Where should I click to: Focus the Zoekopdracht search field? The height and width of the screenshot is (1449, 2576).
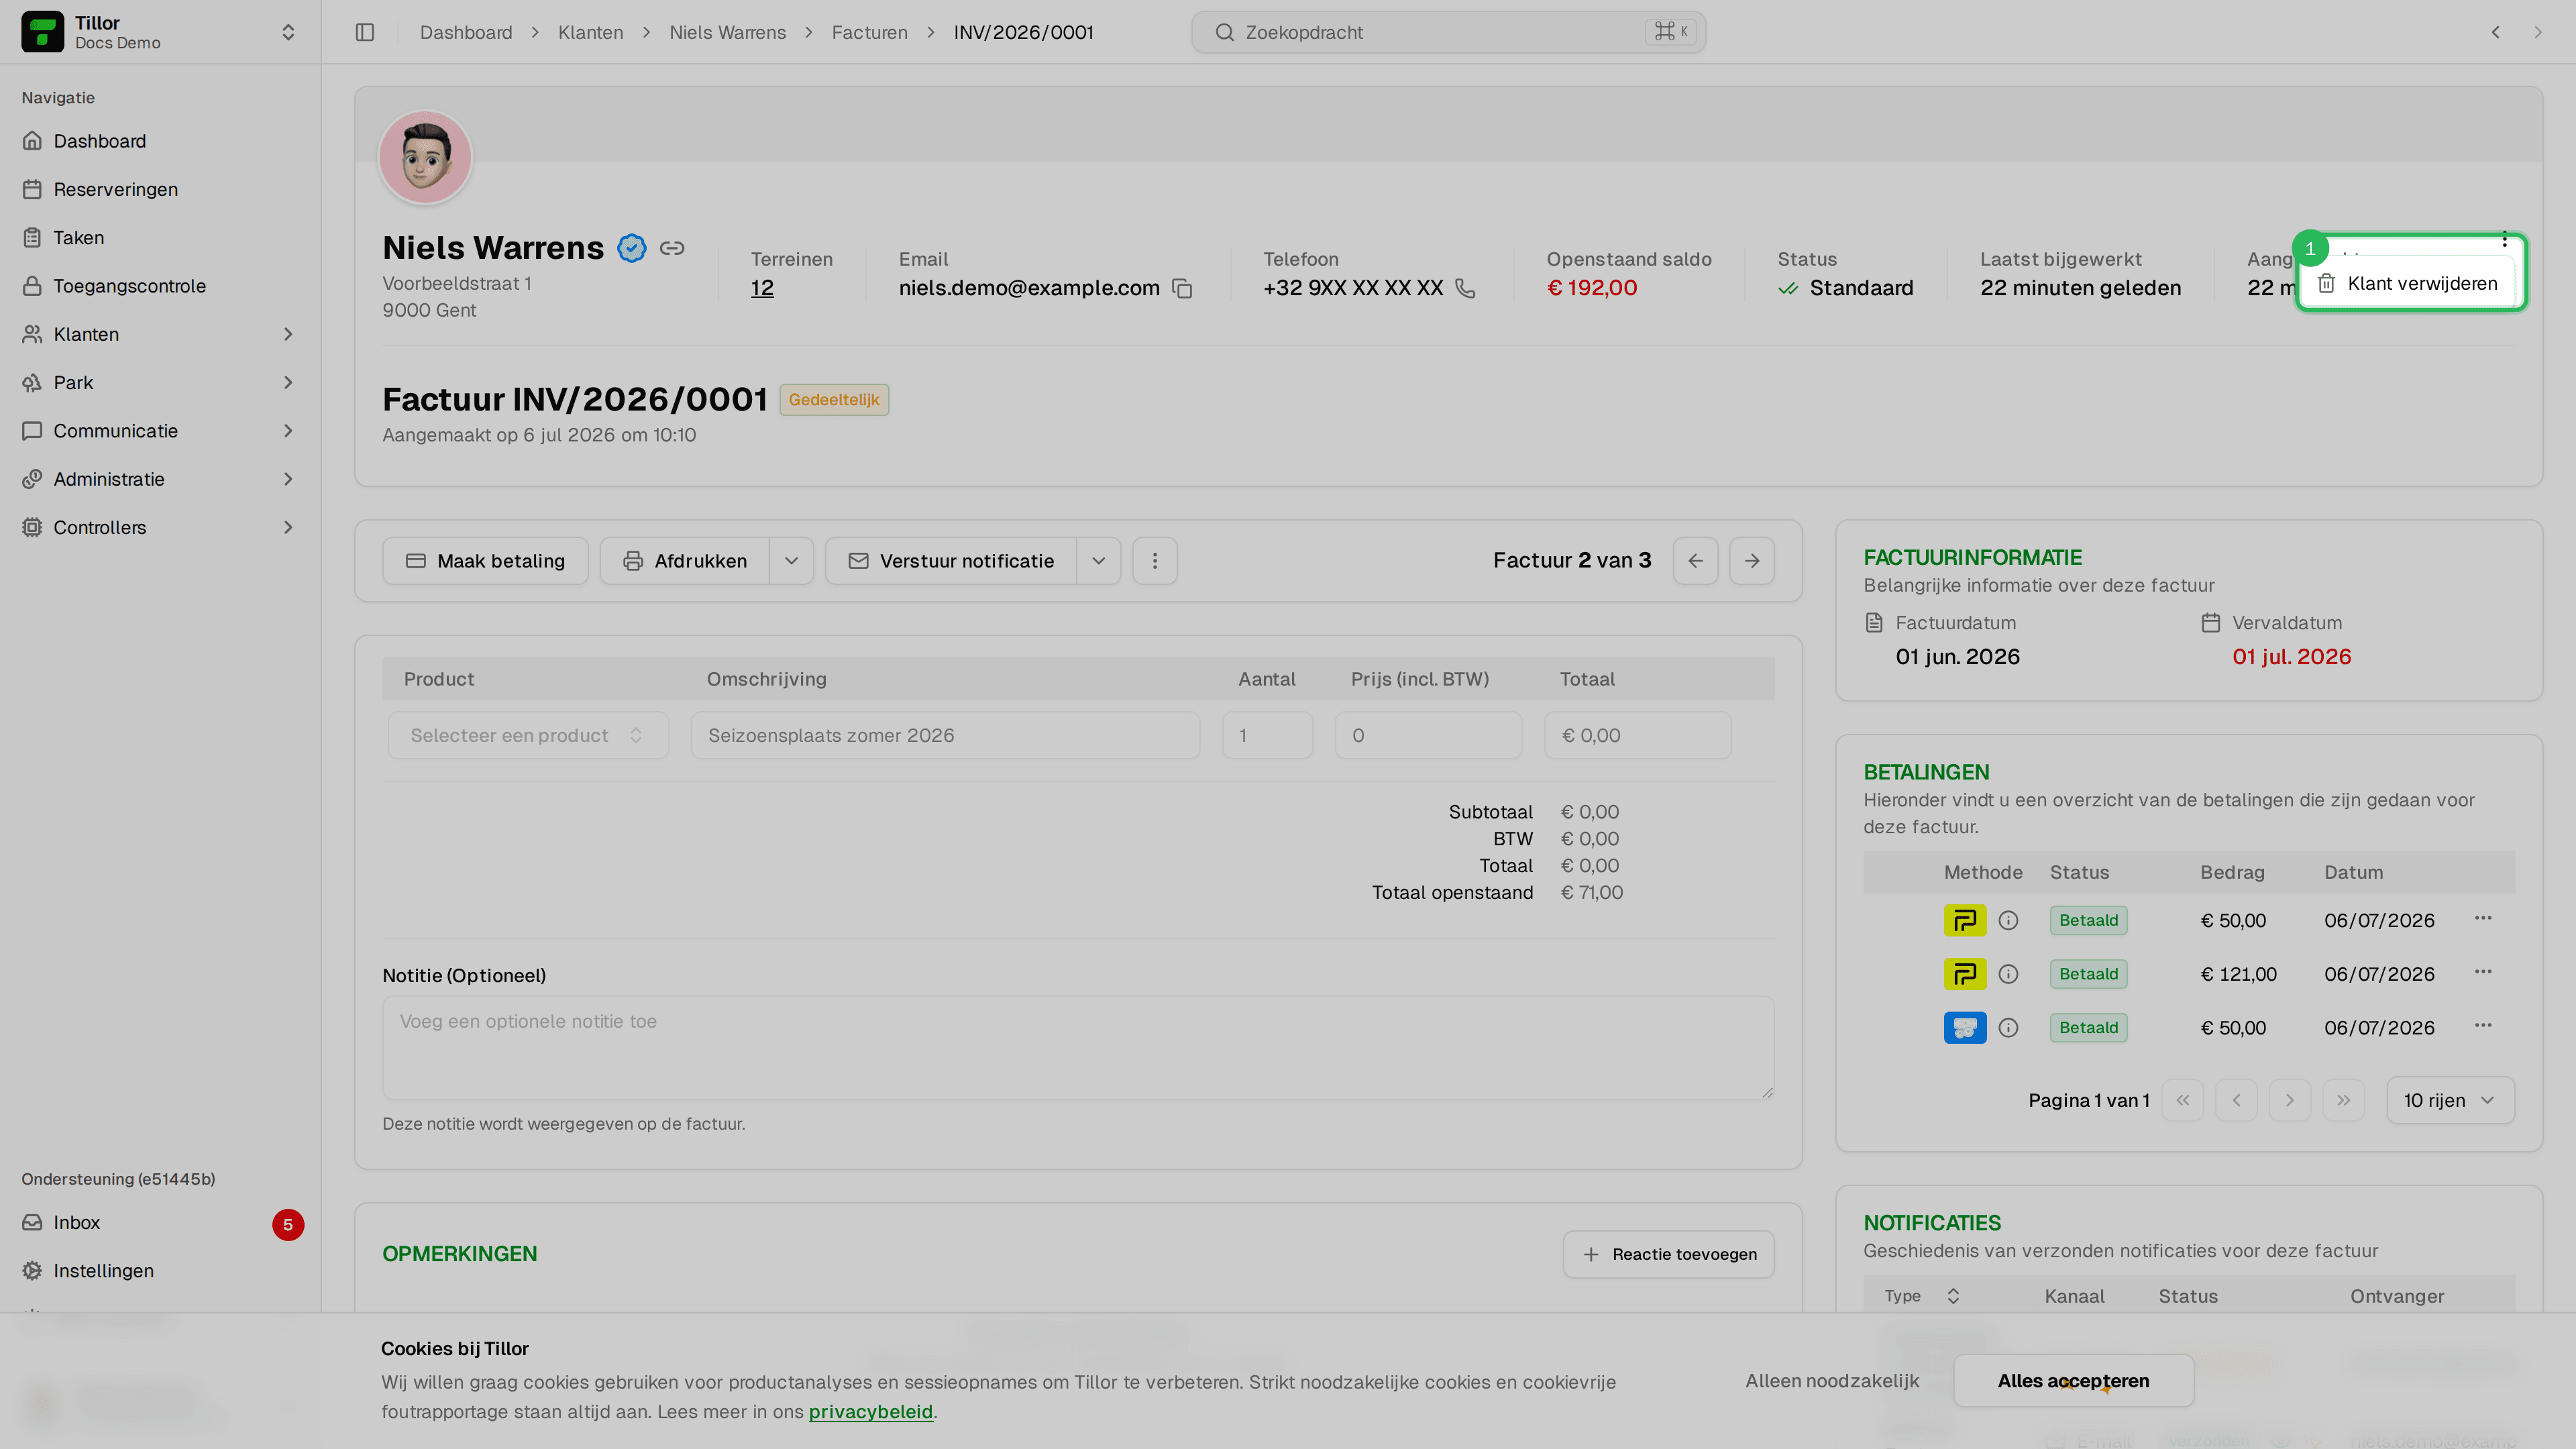(x=1448, y=32)
